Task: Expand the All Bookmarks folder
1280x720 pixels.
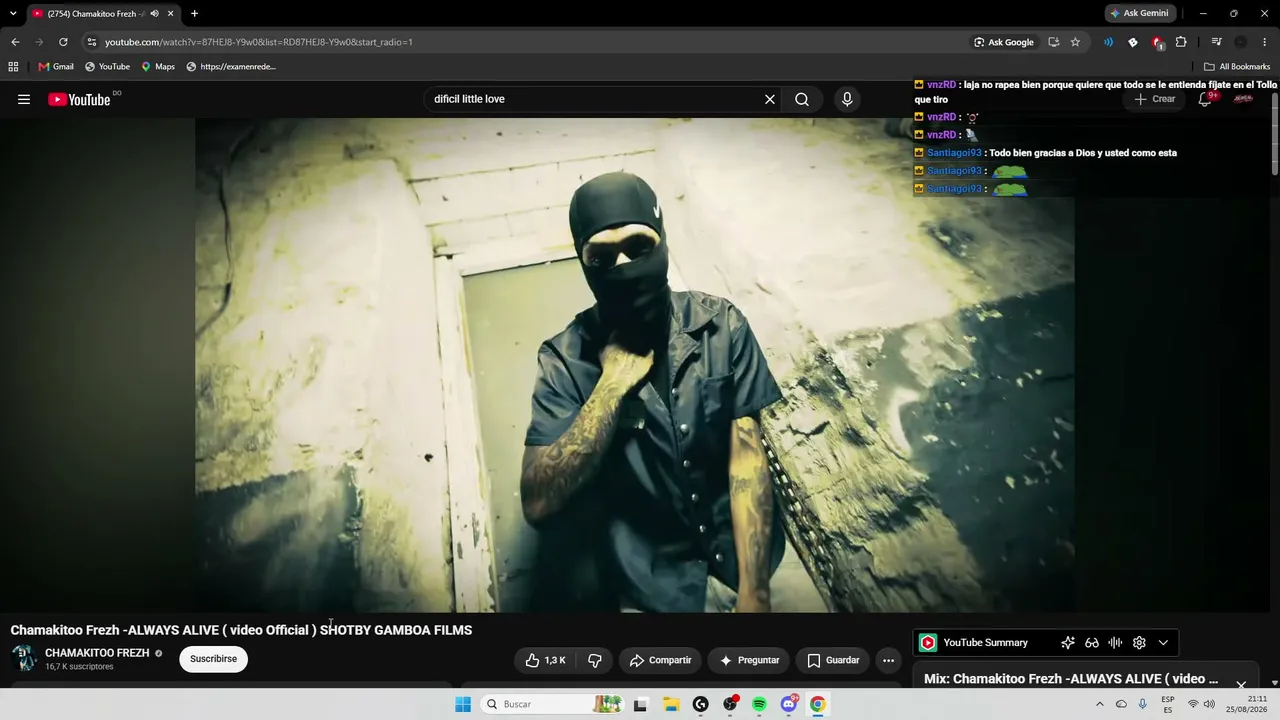Action: point(1237,67)
